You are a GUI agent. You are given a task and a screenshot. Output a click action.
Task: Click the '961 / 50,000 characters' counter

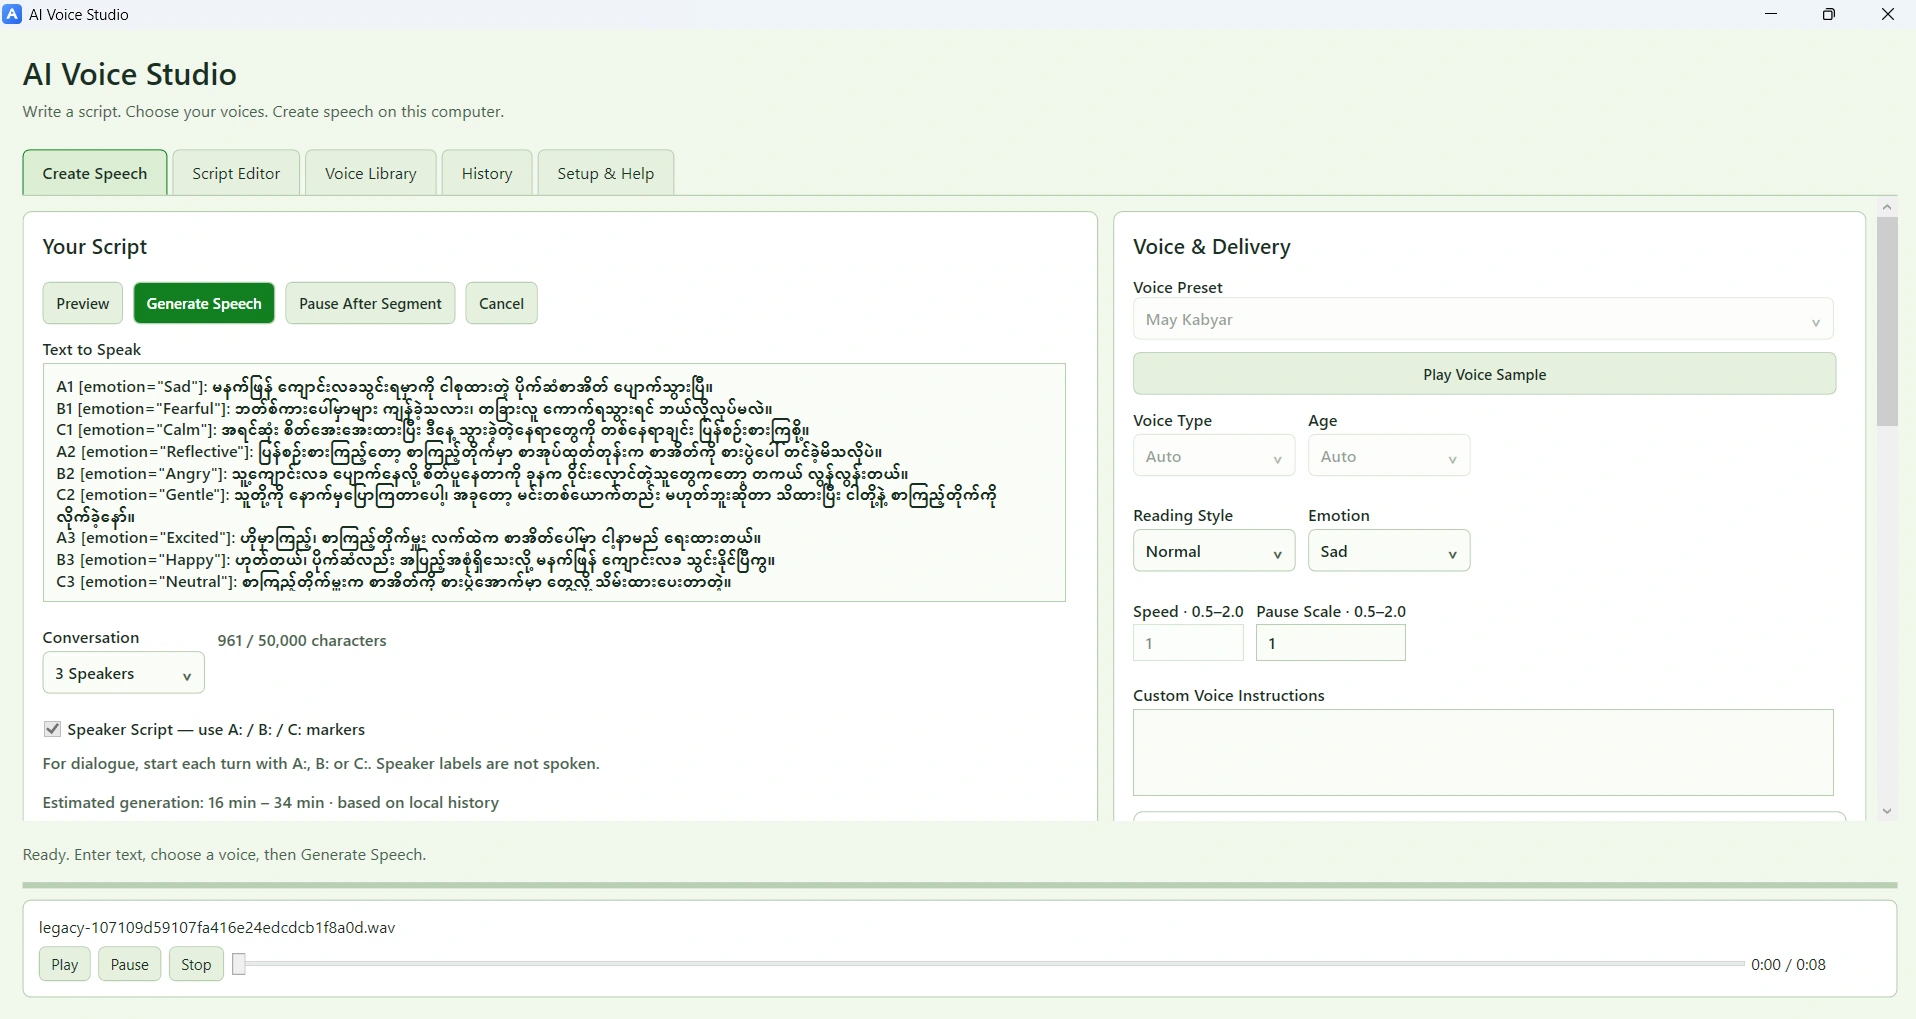(302, 640)
